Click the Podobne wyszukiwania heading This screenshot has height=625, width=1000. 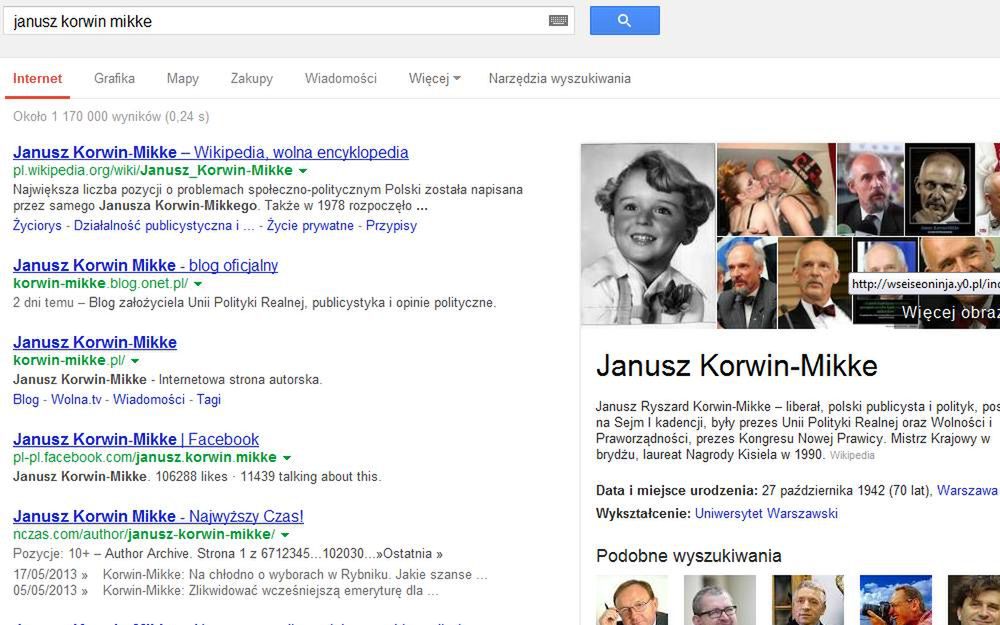point(689,555)
